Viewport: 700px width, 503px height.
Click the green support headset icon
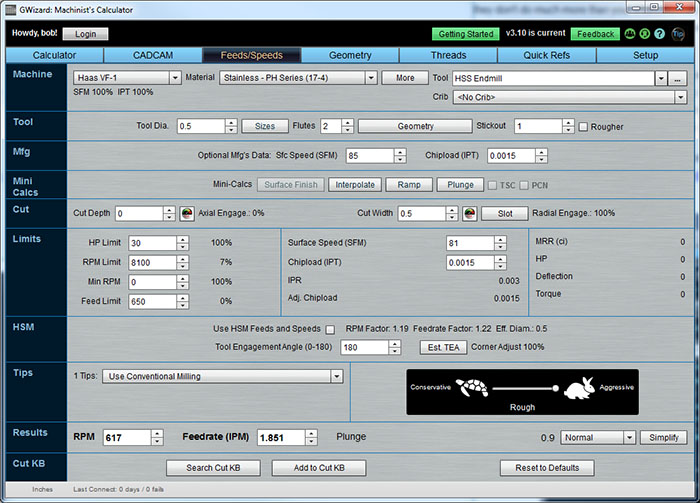point(644,34)
